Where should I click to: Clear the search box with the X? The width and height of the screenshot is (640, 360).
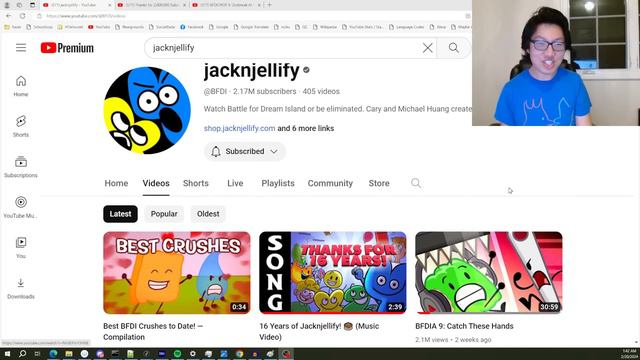pos(427,48)
